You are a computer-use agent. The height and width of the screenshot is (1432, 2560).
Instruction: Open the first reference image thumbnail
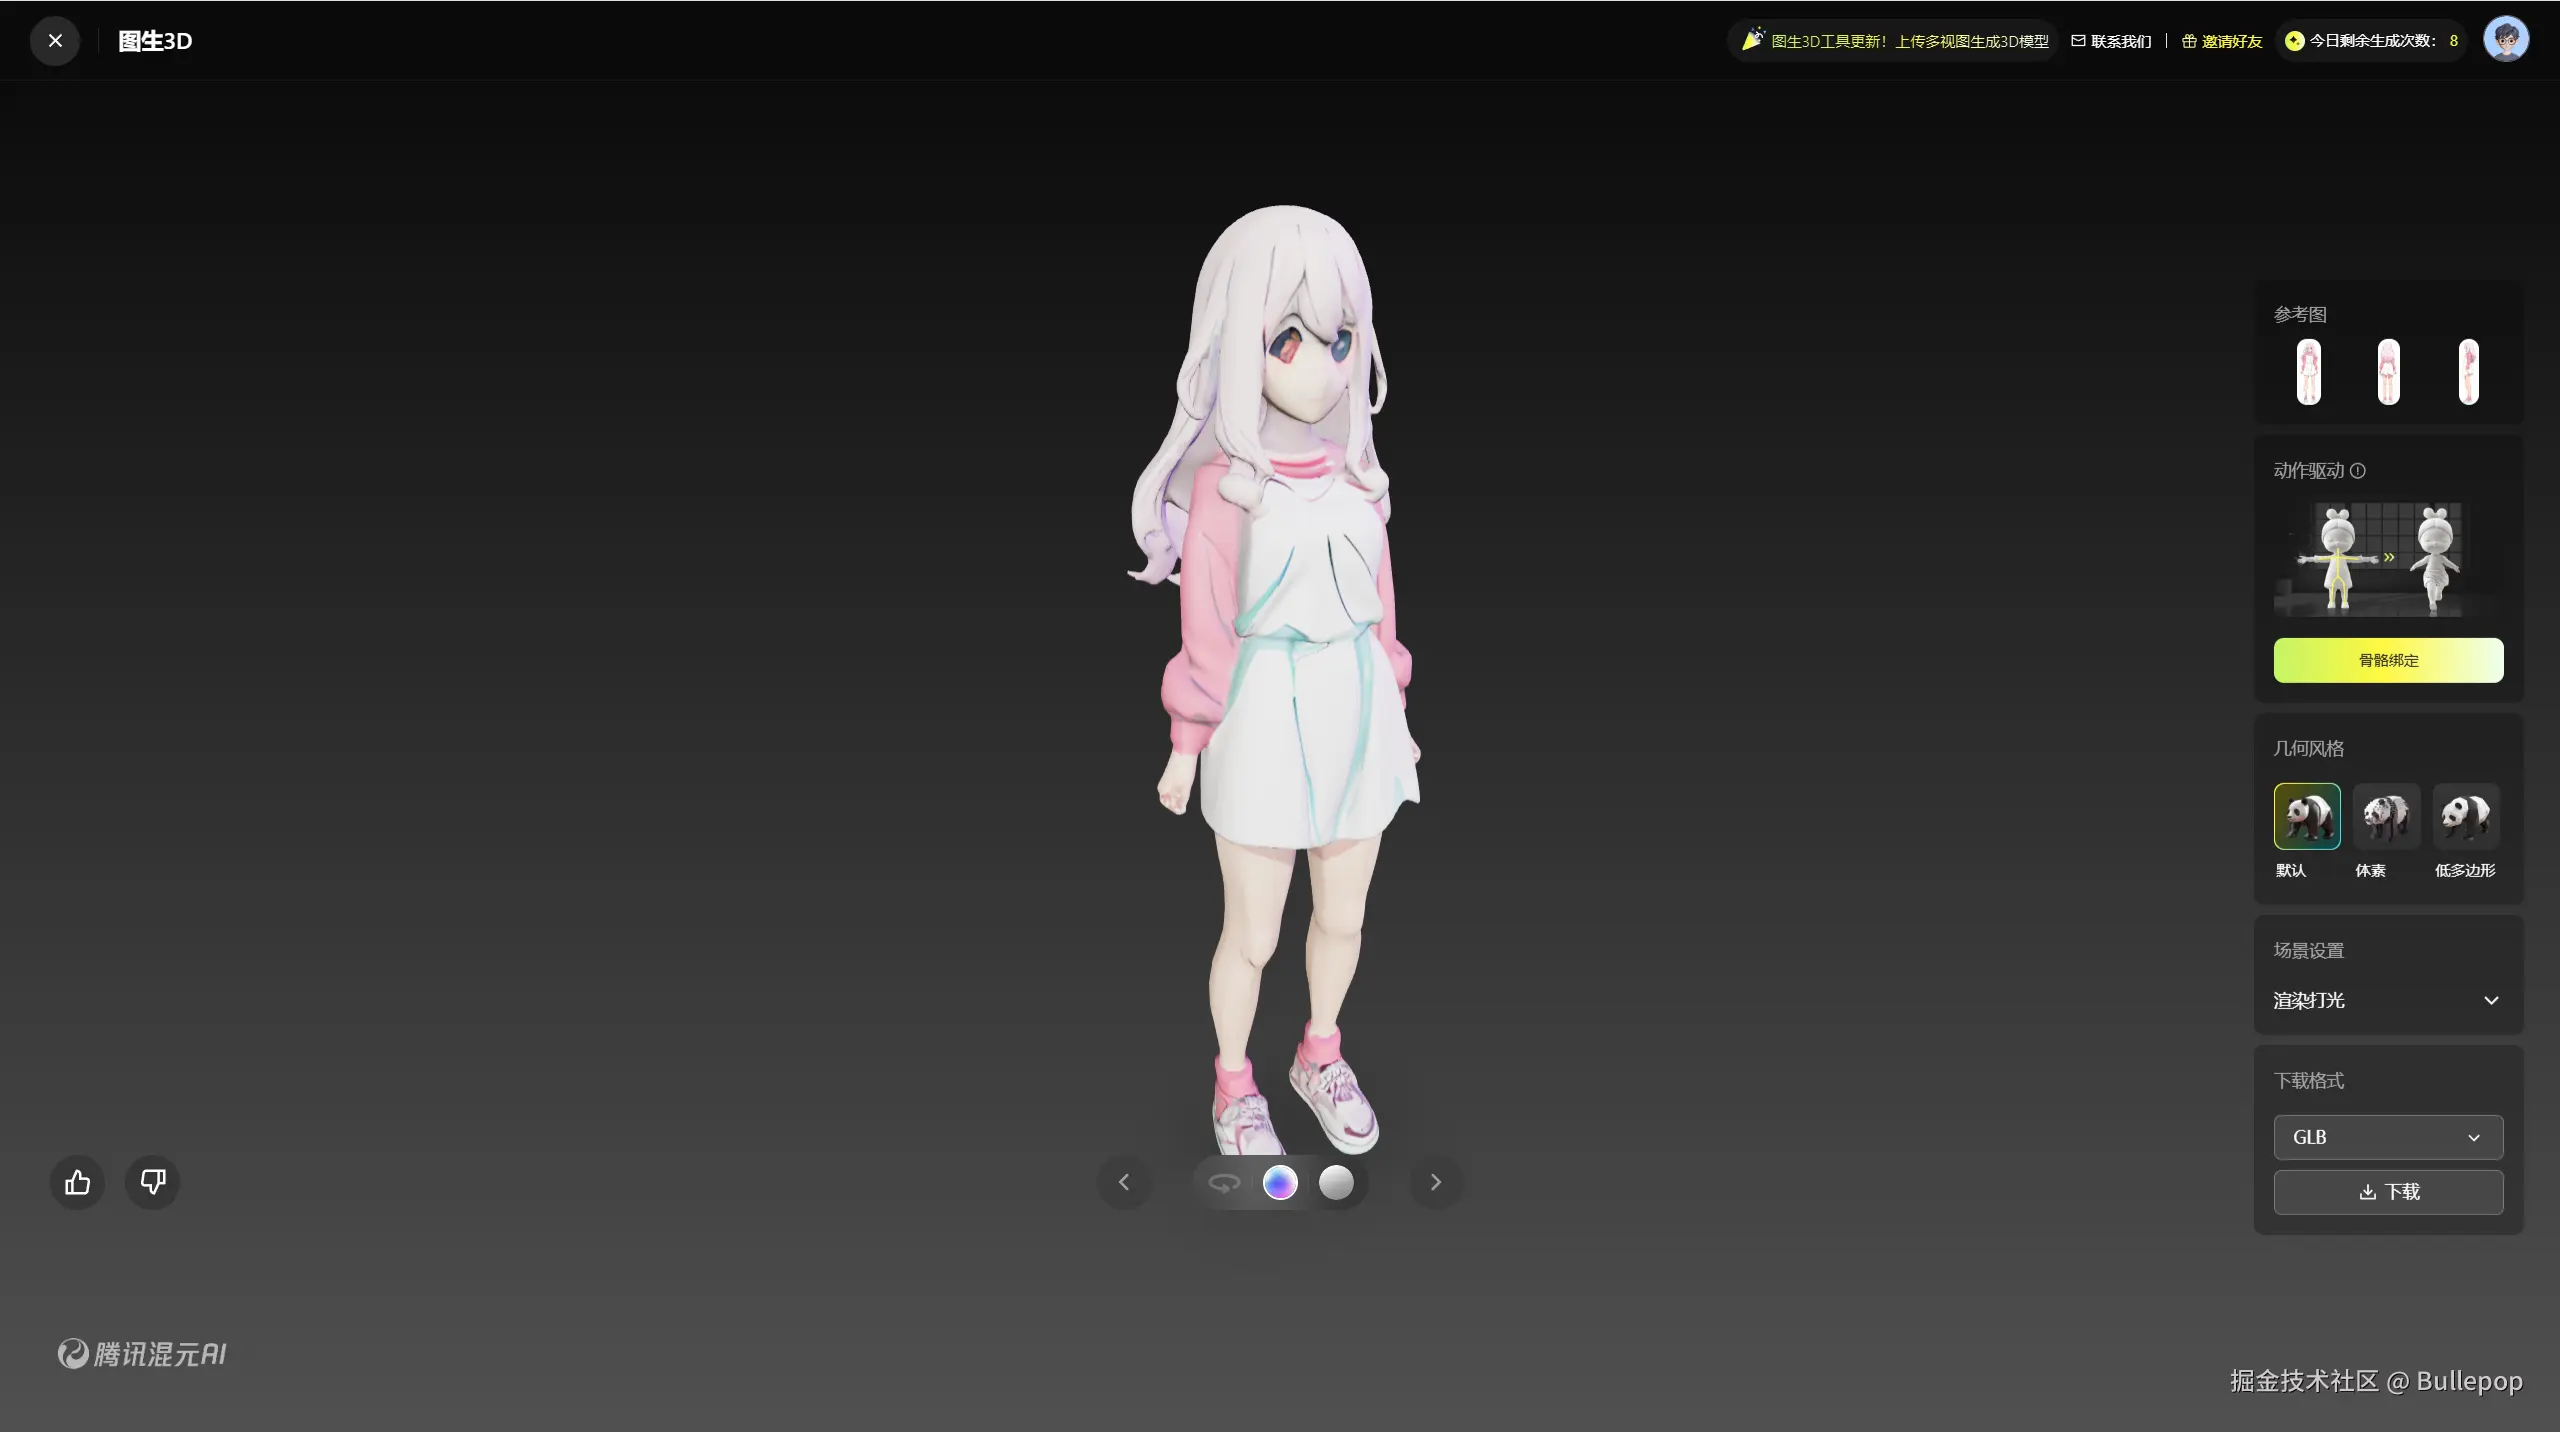click(x=2308, y=372)
